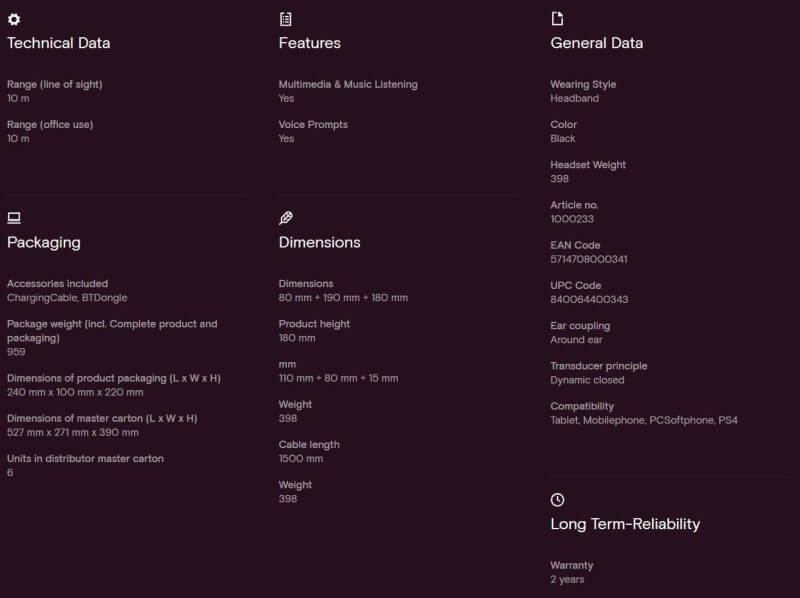
Task: Click the clock icon above Long Term-Reliability
Action: 557,500
